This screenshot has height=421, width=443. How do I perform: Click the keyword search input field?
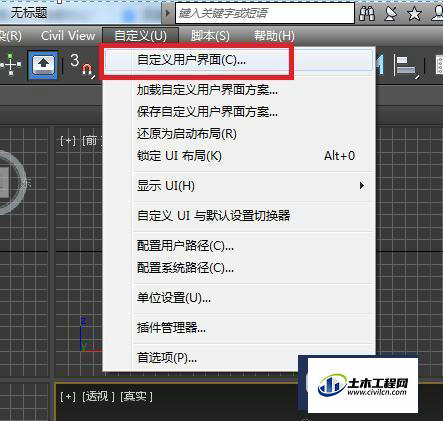pyautogui.click(x=265, y=13)
